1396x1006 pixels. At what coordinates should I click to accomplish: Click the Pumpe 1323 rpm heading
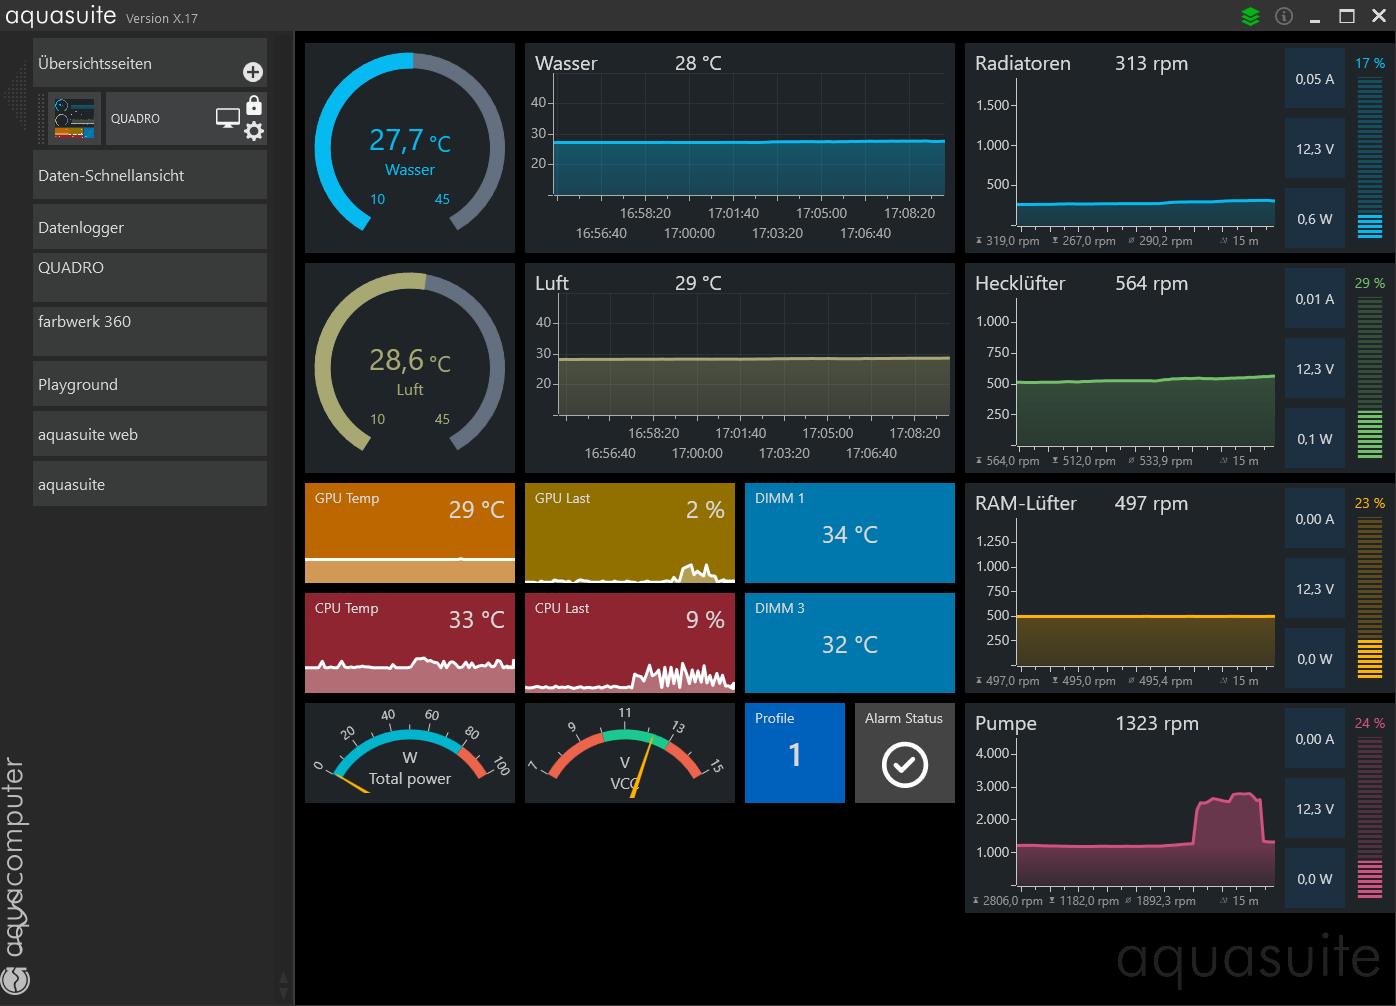[x=1087, y=723]
